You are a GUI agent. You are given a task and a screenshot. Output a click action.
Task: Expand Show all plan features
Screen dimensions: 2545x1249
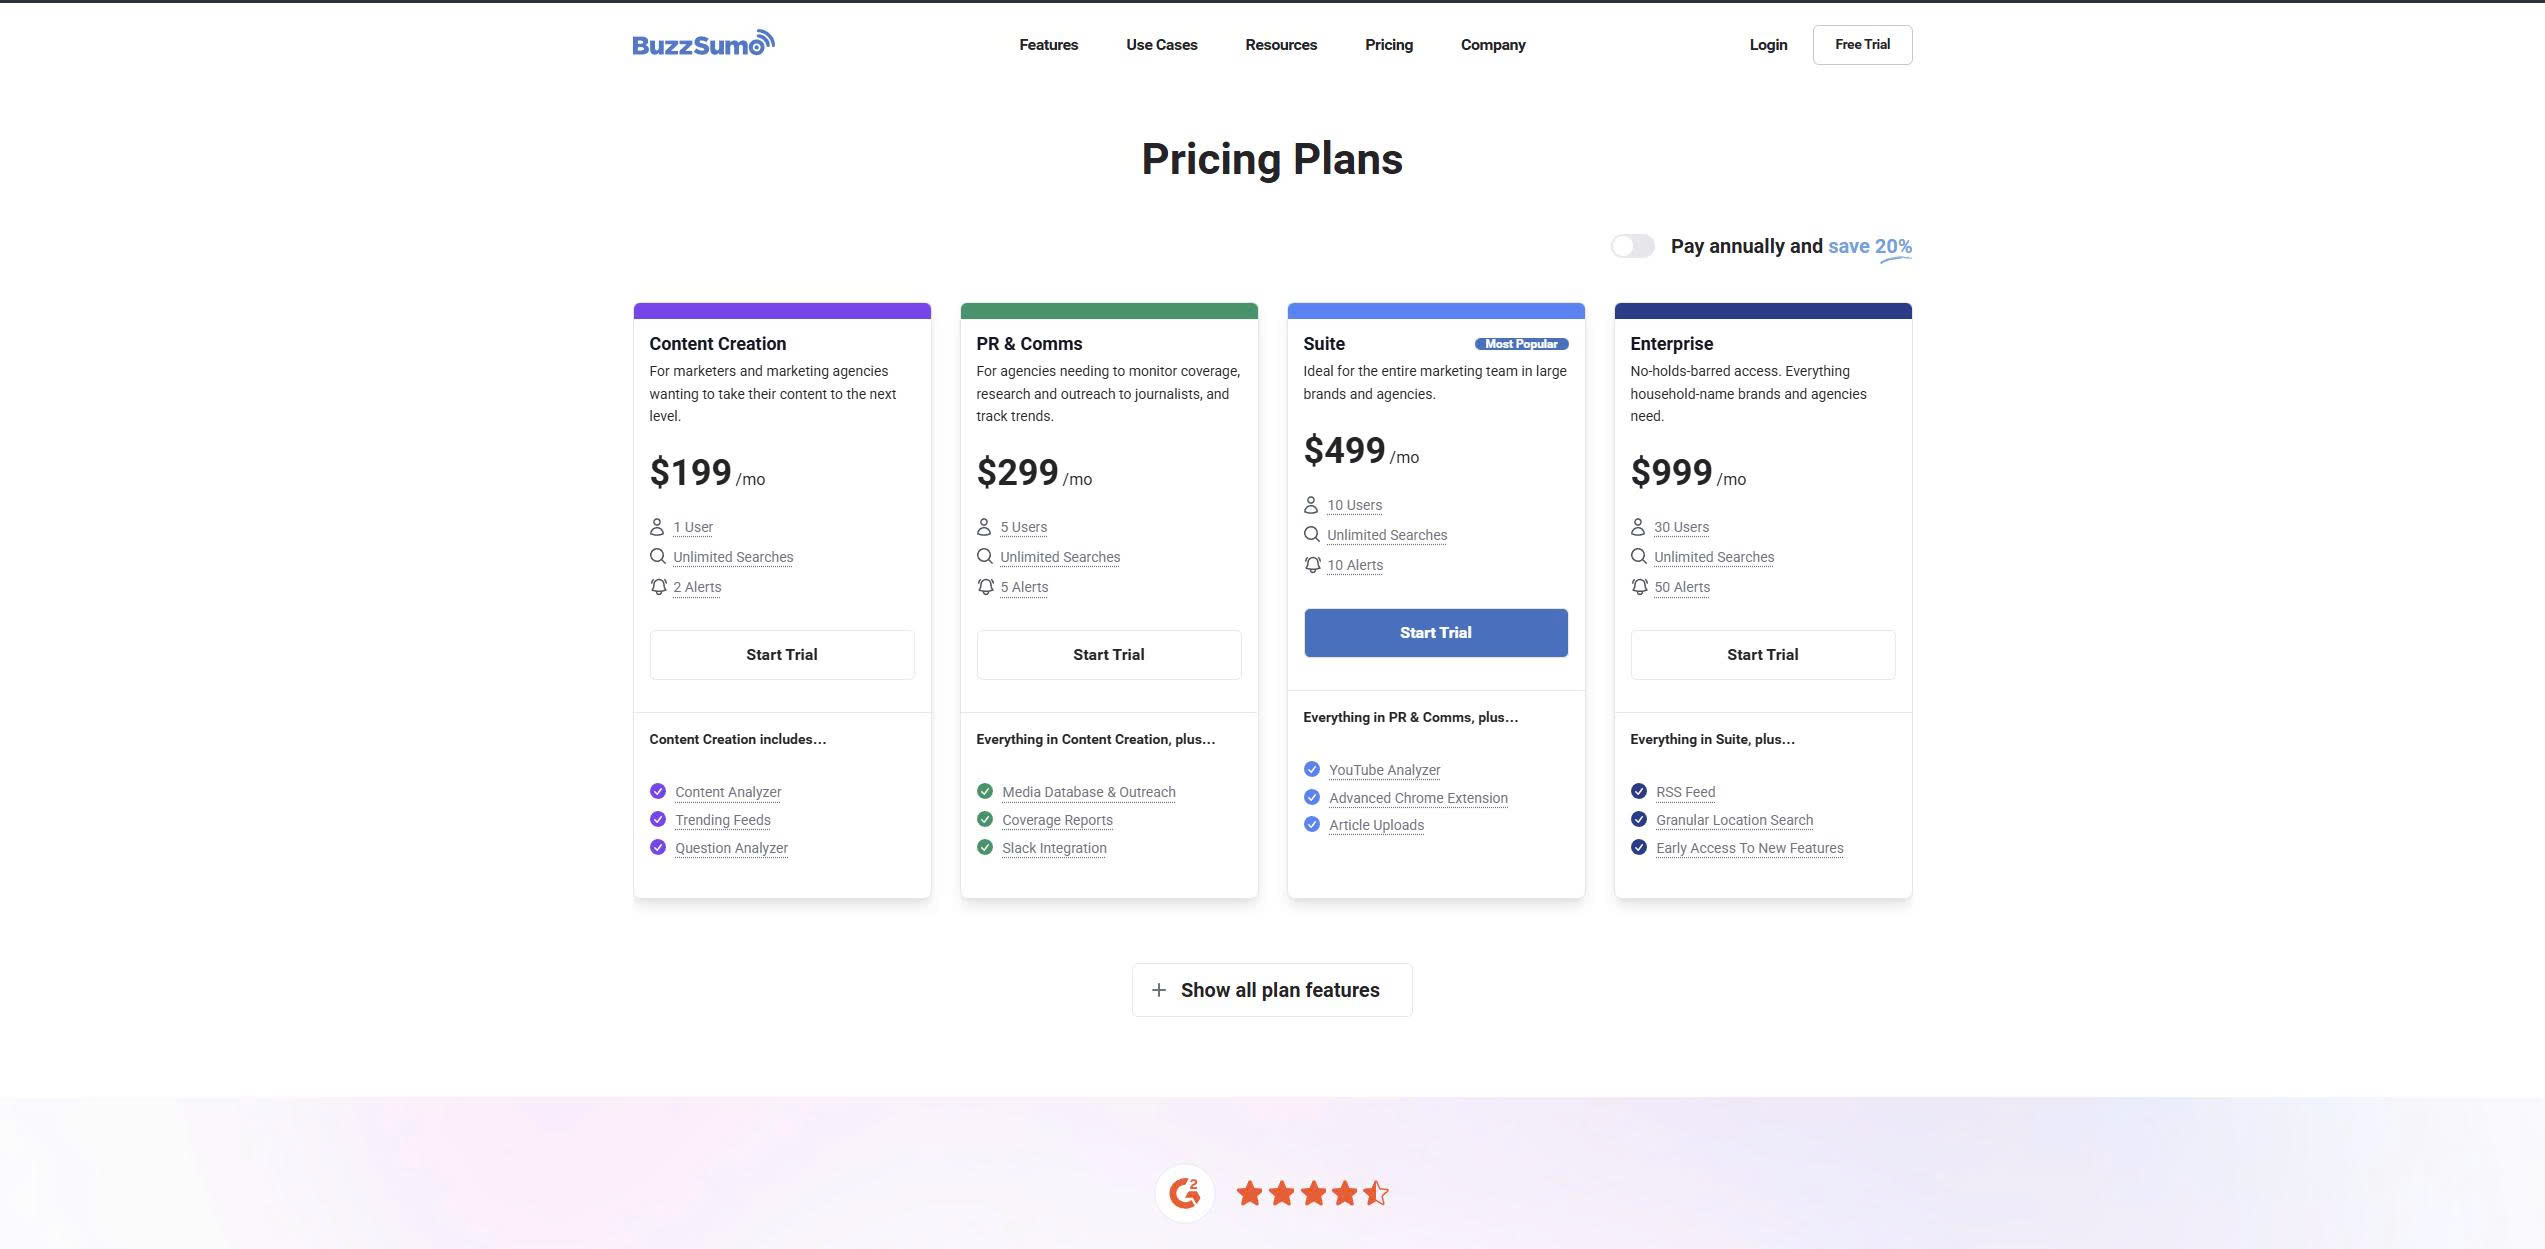(x=1272, y=990)
